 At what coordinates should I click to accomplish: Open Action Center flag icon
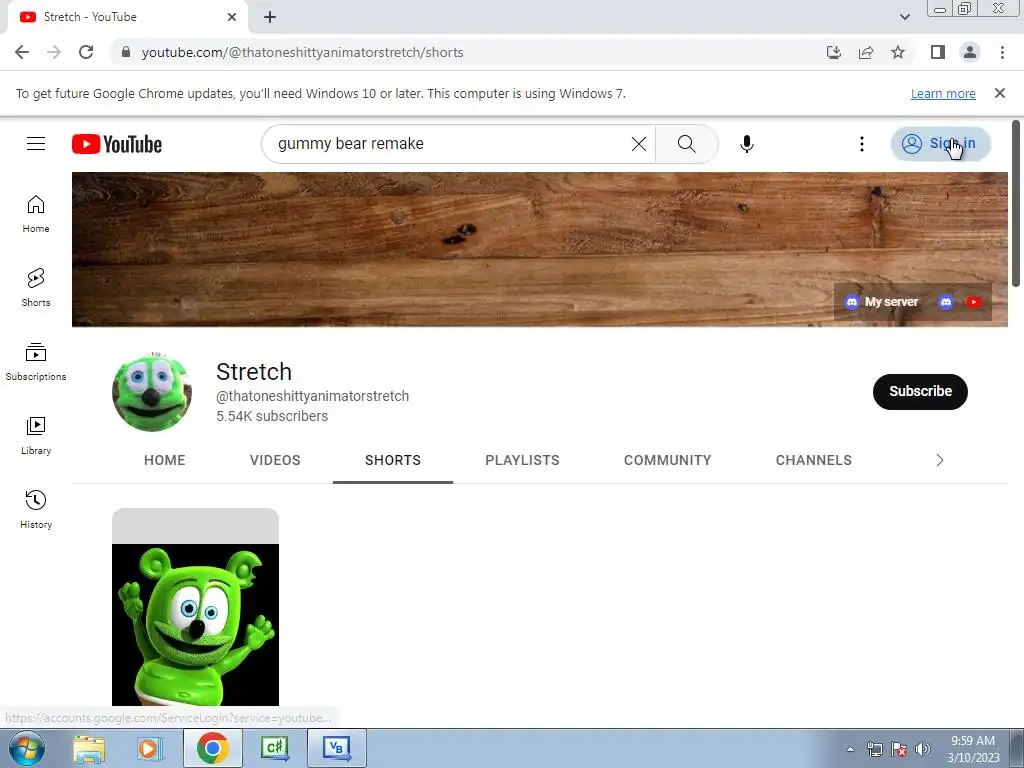pos(899,749)
